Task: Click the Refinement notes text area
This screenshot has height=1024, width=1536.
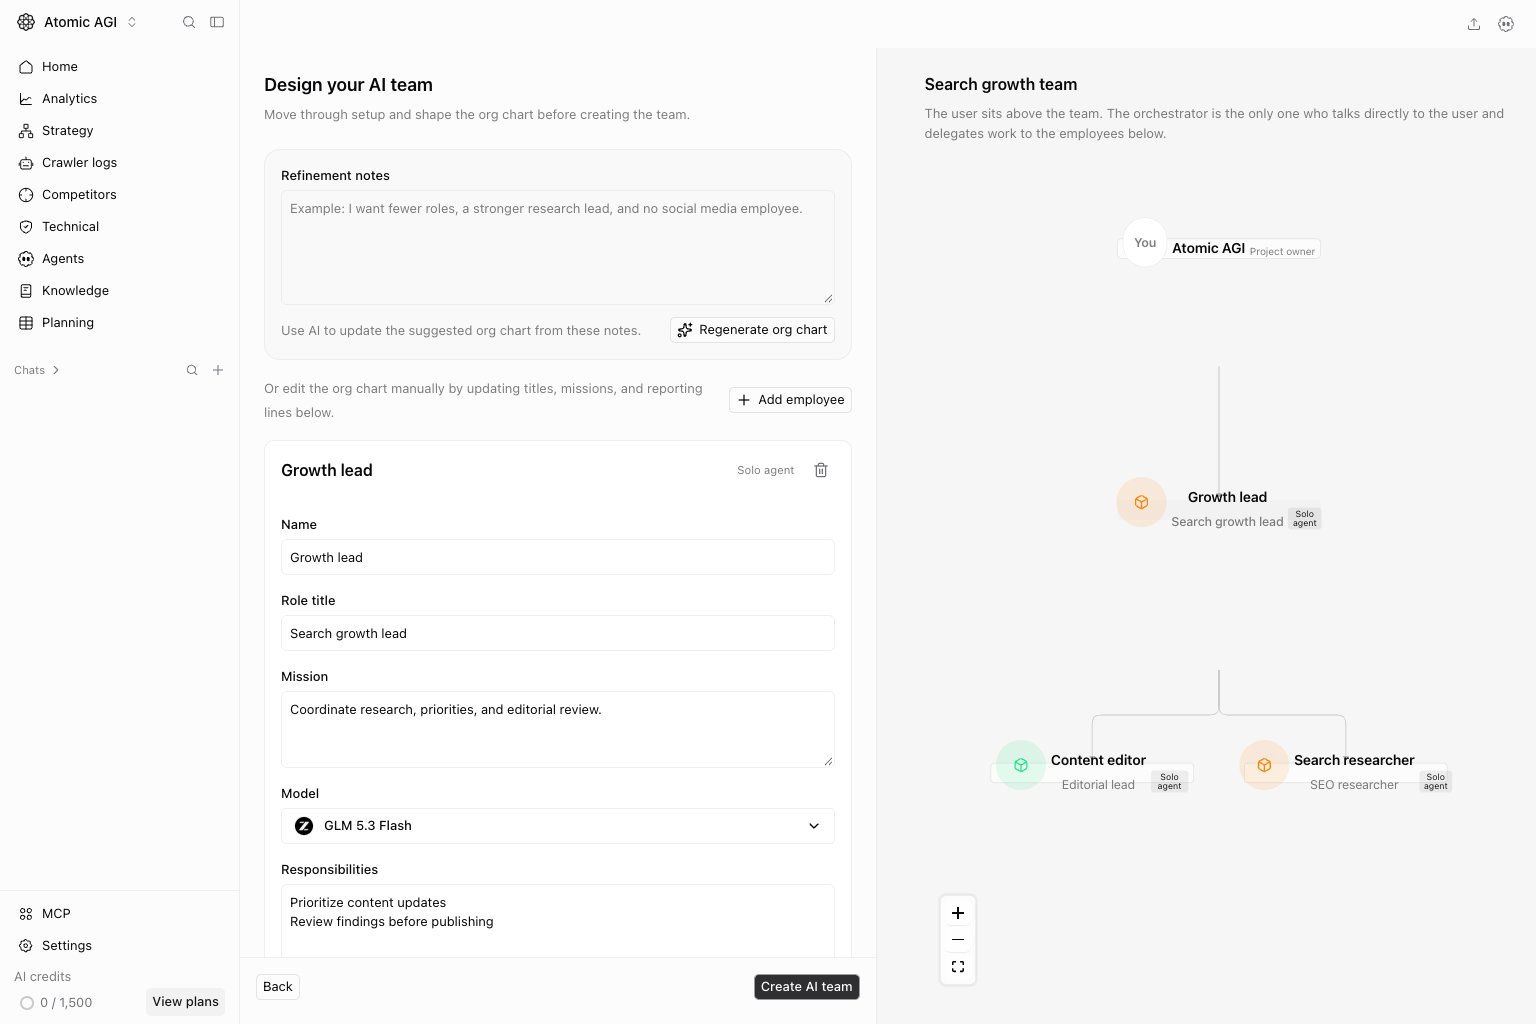Action: tap(558, 247)
